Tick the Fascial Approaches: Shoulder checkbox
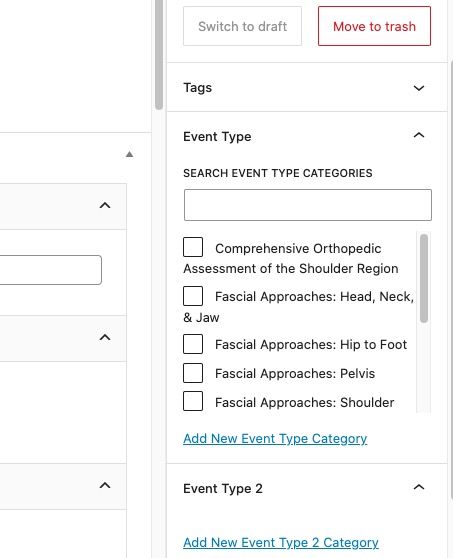 [193, 401]
